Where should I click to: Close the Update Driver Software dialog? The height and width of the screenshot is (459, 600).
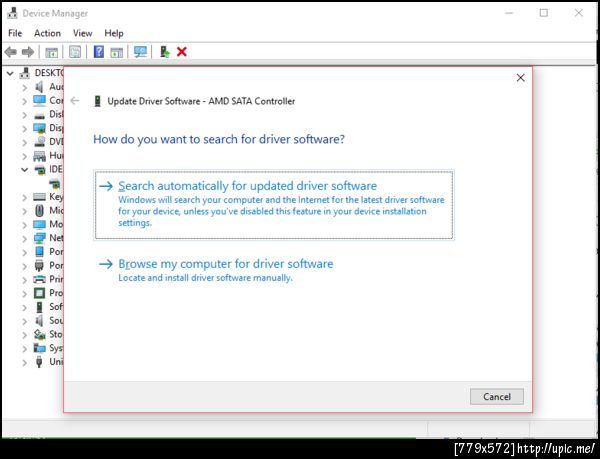(520, 78)
